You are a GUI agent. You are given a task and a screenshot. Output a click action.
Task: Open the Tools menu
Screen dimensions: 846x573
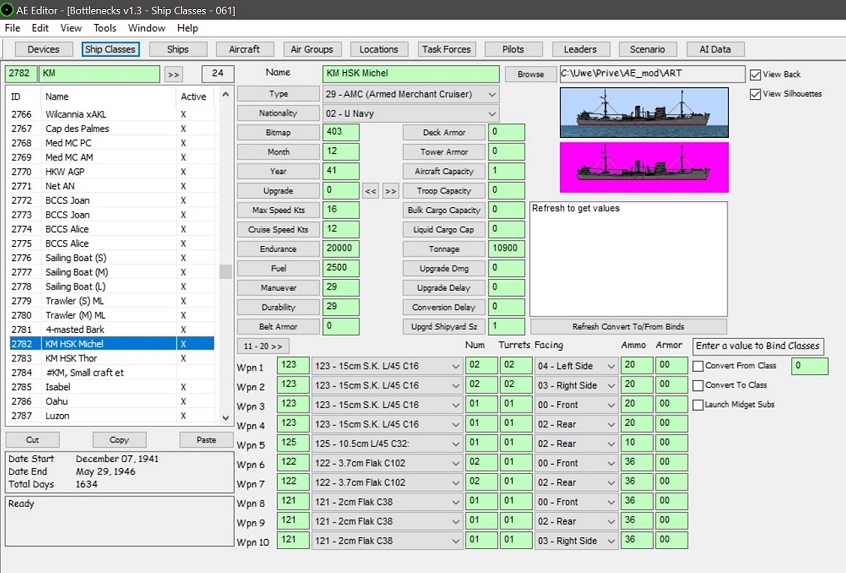point(105,28)
